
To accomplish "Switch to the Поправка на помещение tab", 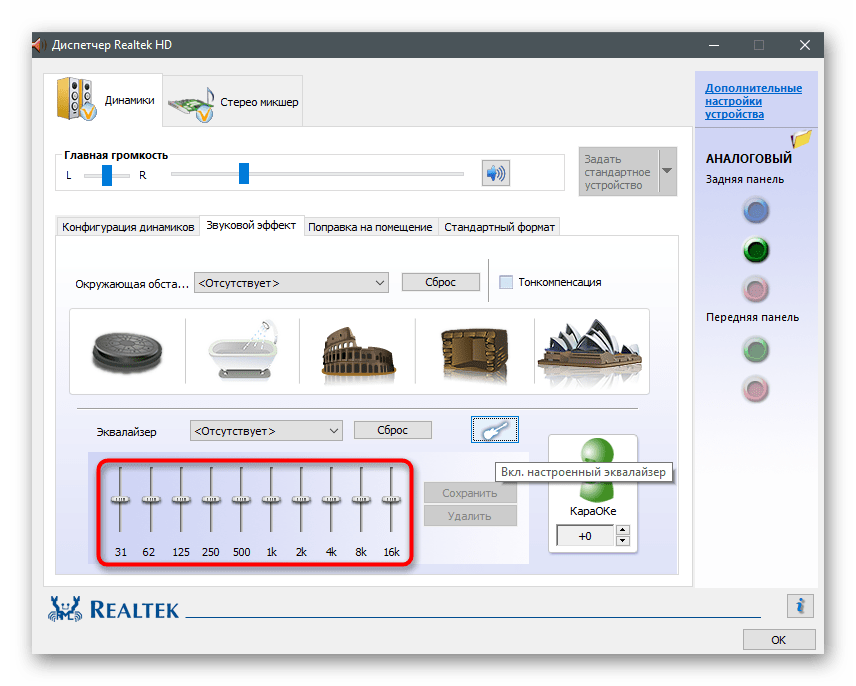I will [370, 227].
